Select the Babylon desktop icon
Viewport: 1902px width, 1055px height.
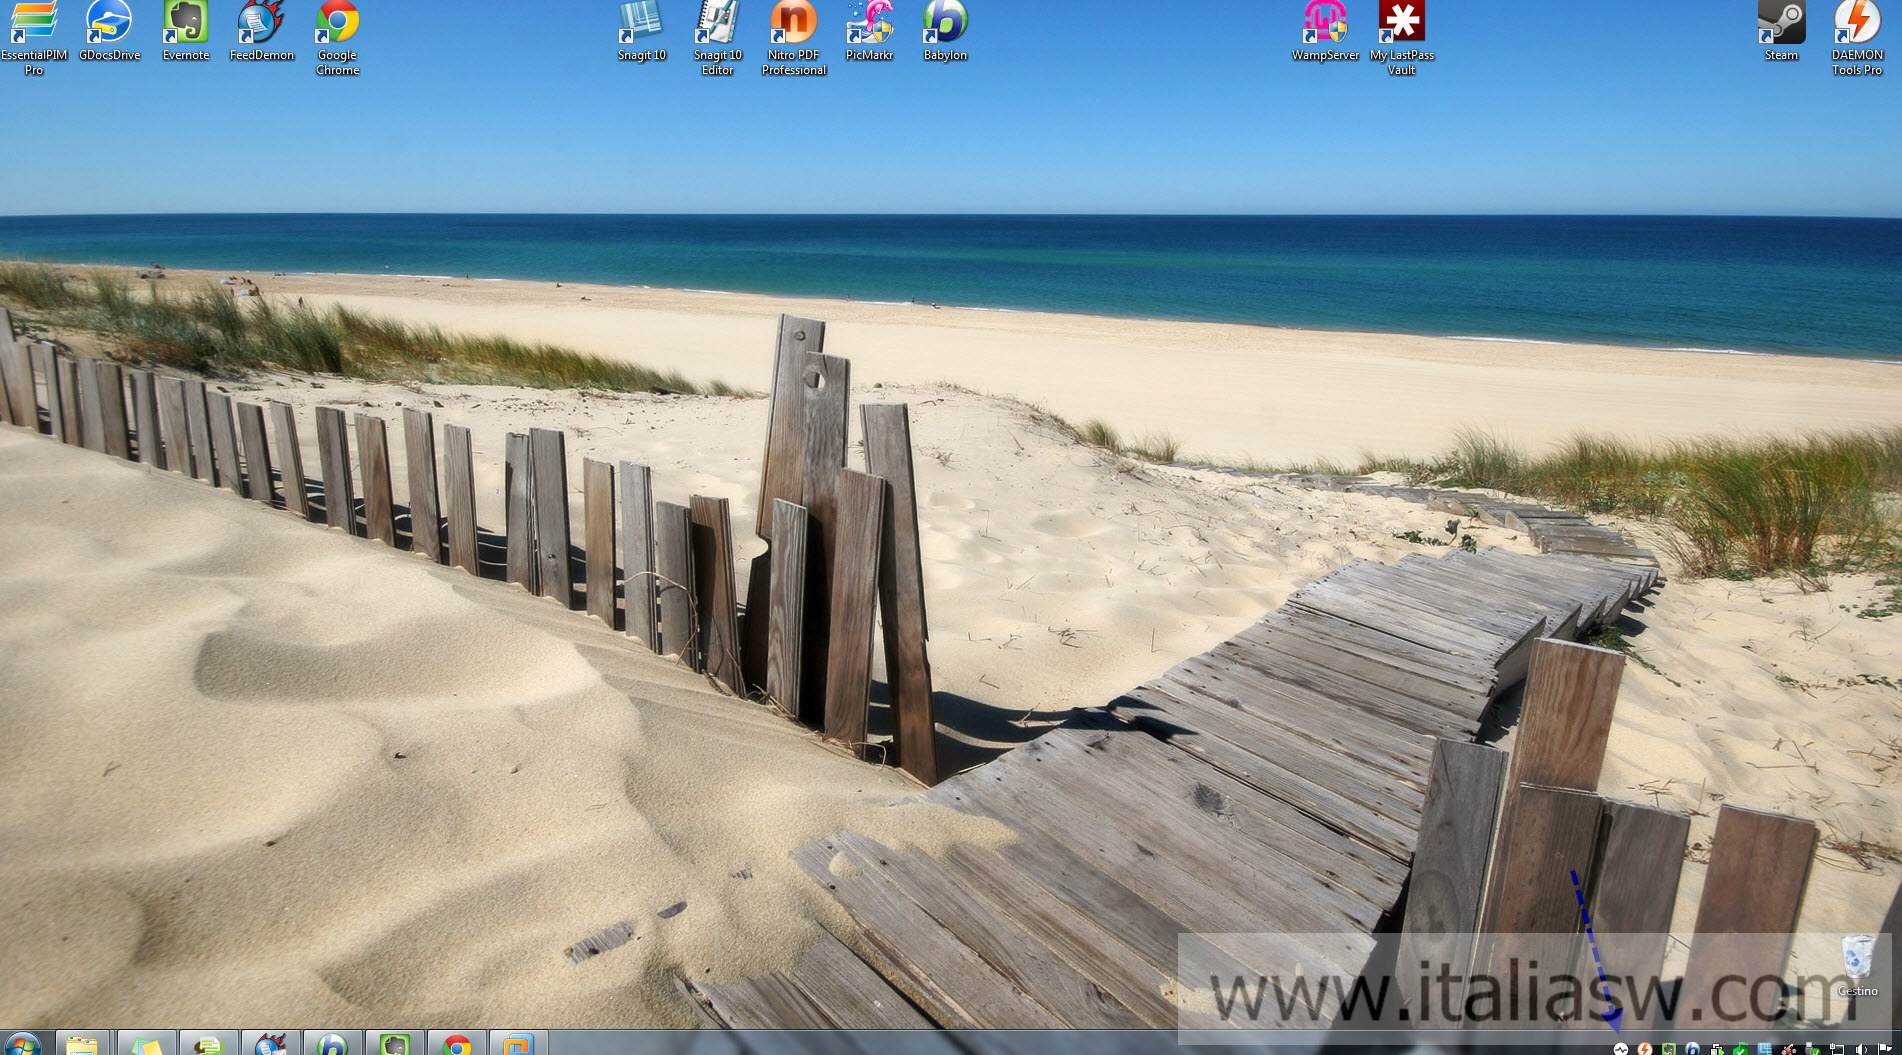[946, 31]
